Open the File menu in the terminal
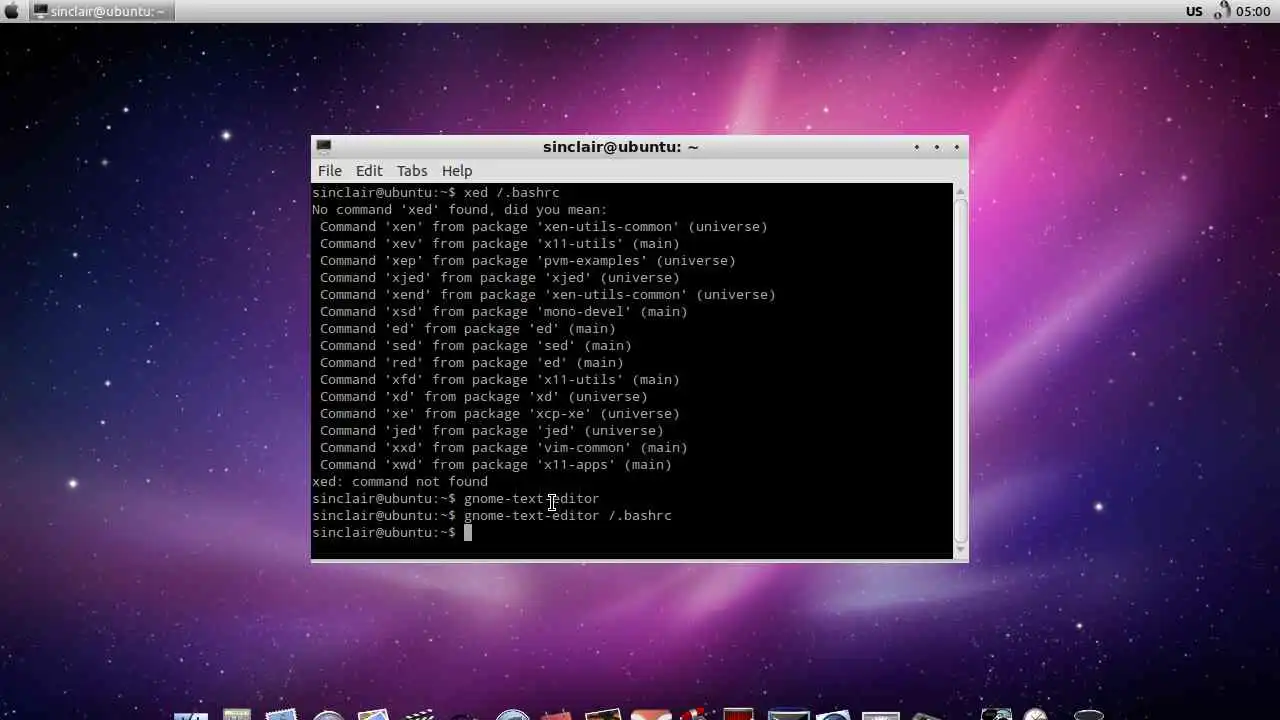The height and width of the screenshot is (720, 1280). pyautogui.click(x=330, y=171)
